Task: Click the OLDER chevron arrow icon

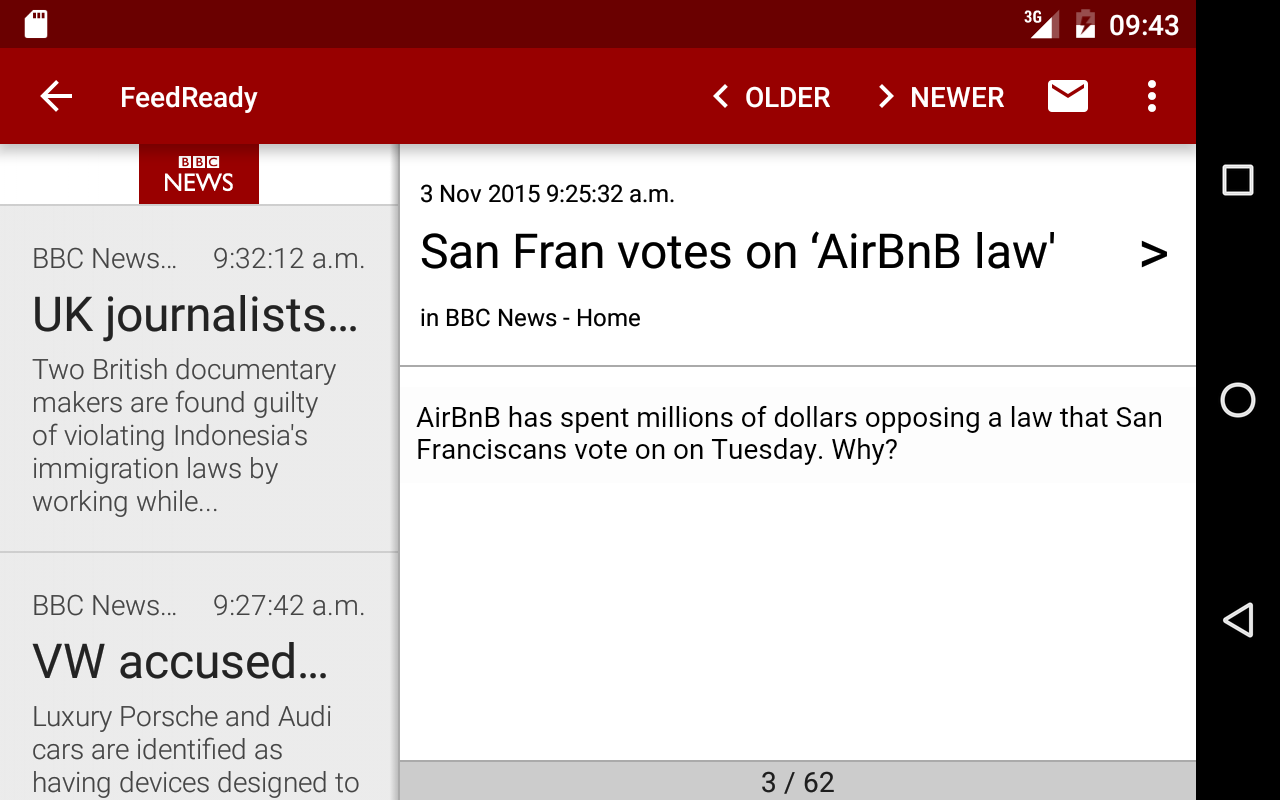Action: pyautogui.click(x=720, y=97)
